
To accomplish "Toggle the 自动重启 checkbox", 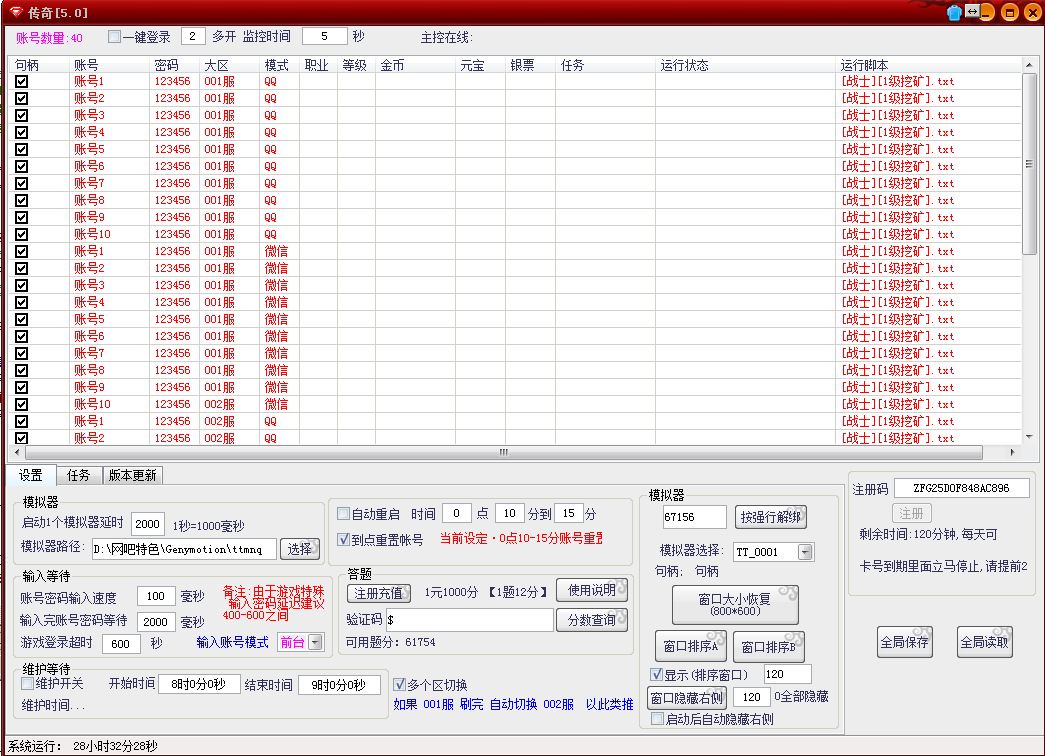I will tap(343, 514).
